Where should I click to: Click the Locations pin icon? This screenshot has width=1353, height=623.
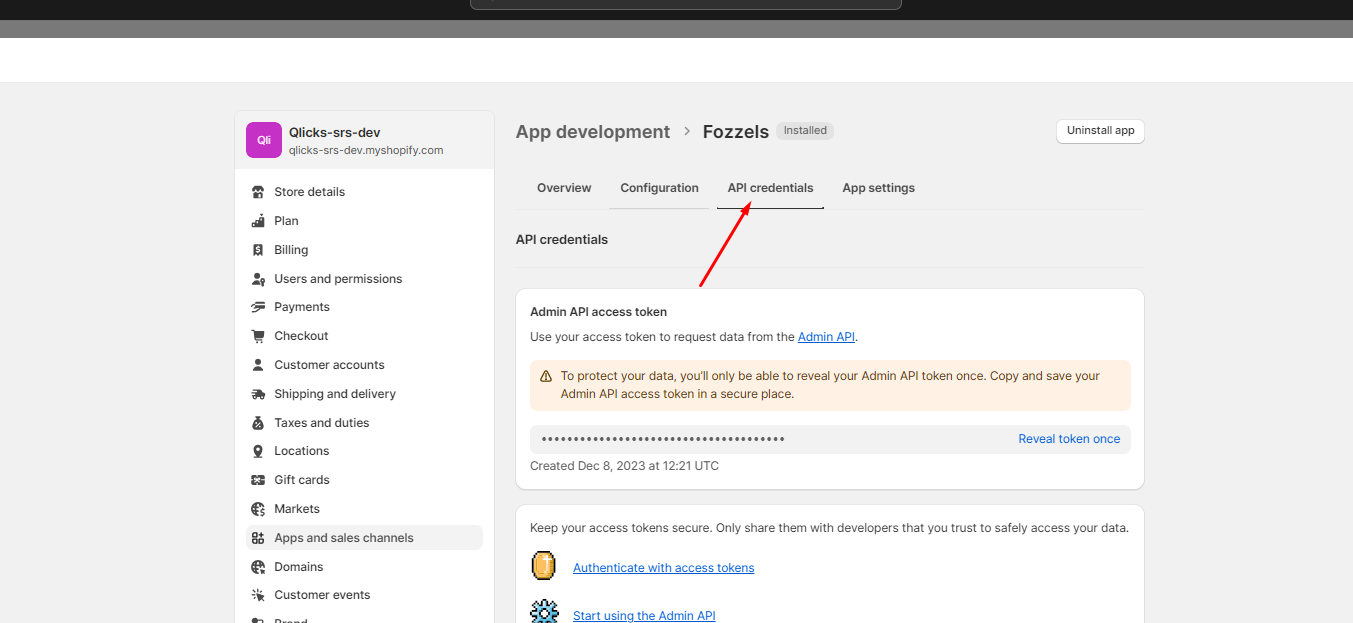258,451
